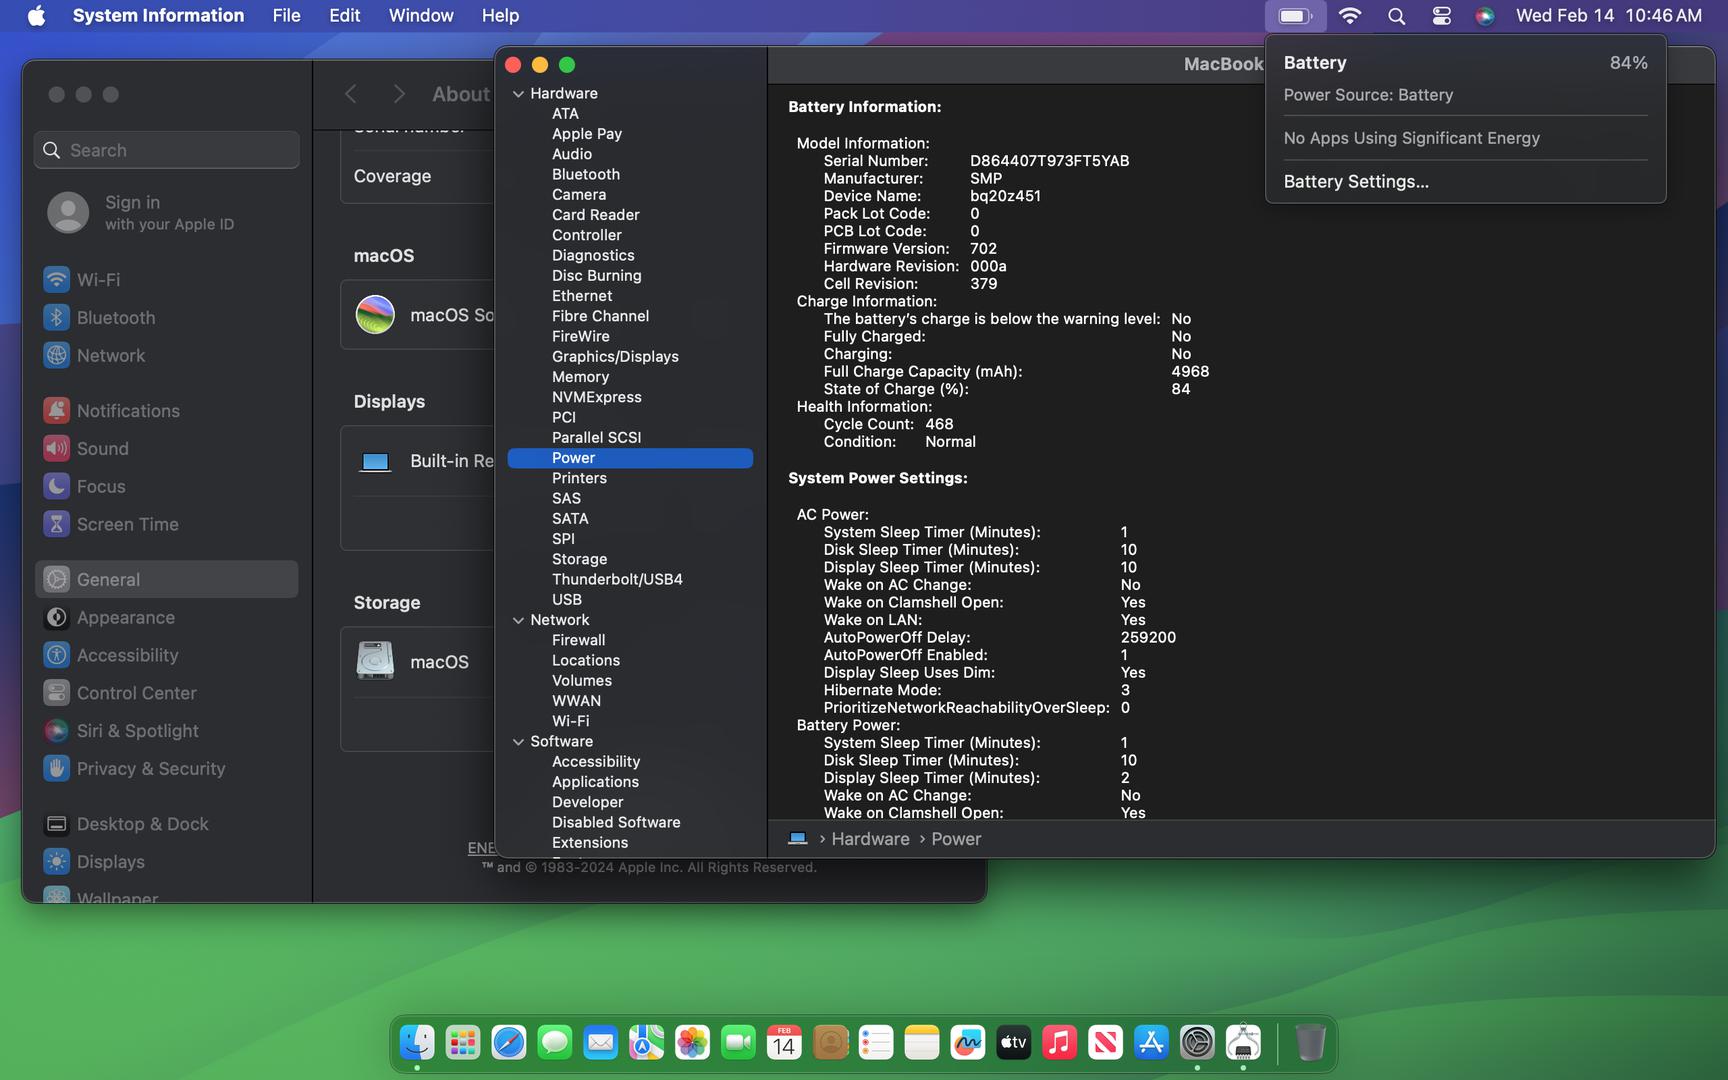Open Reminders app in Dock
The image size is (1728, 1080).
click(876, 1043)
